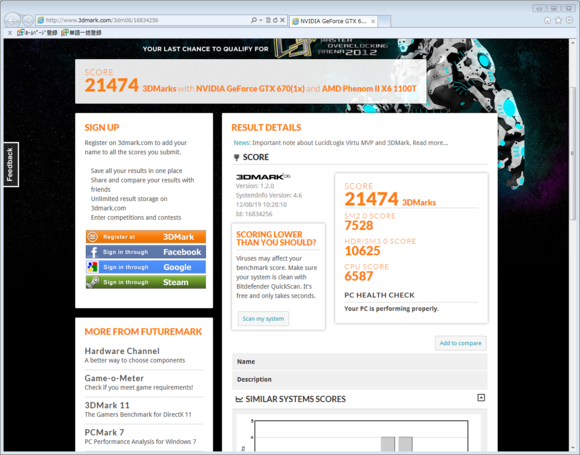The width and height of the screenshot is (580, 455).
Task: Open Hardware Channel link
Action: click(x=122, y=351)
